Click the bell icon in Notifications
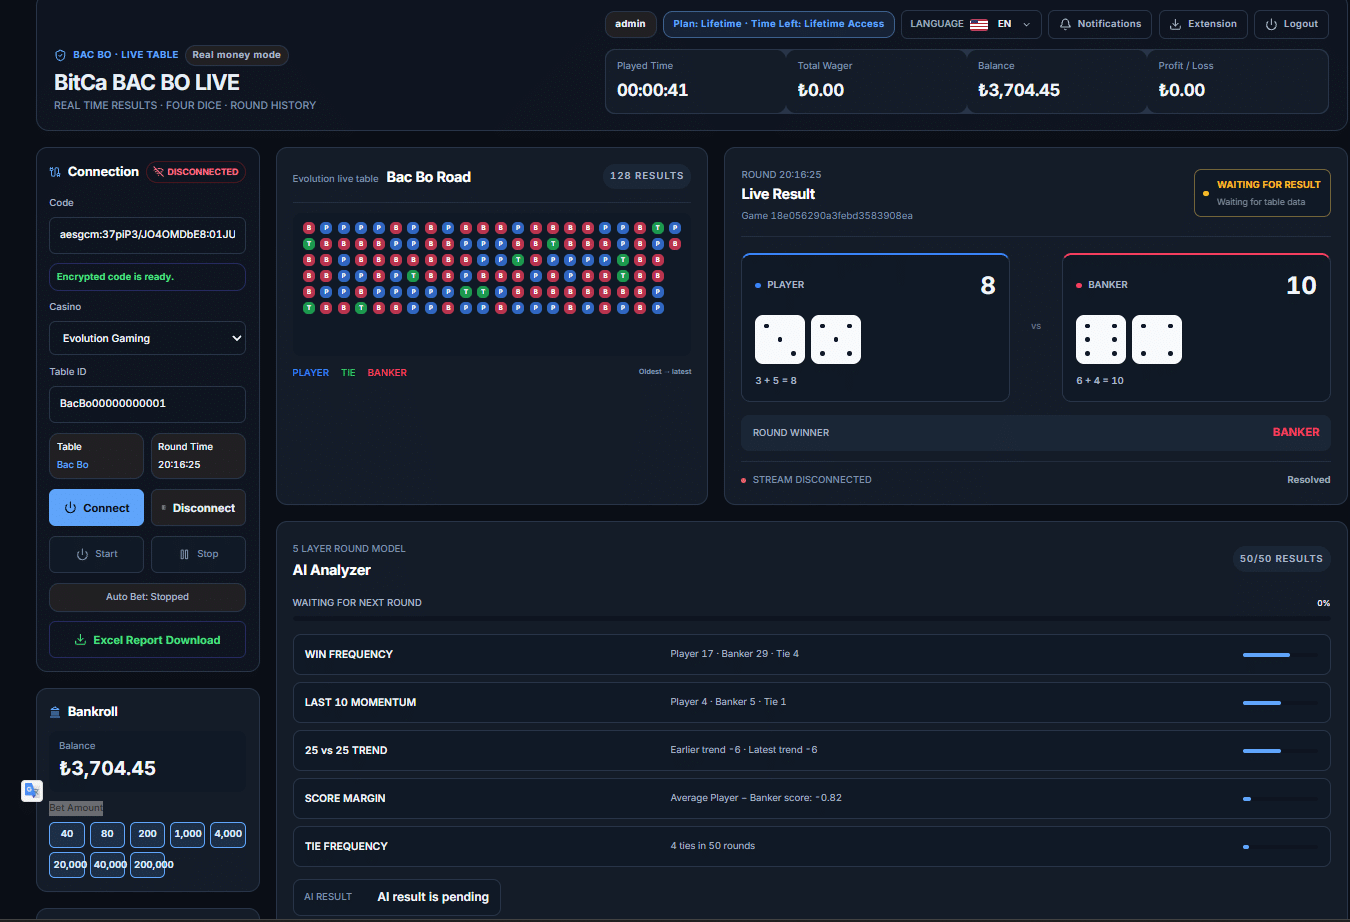The image size is (1350, 922). coord(1065,24)
